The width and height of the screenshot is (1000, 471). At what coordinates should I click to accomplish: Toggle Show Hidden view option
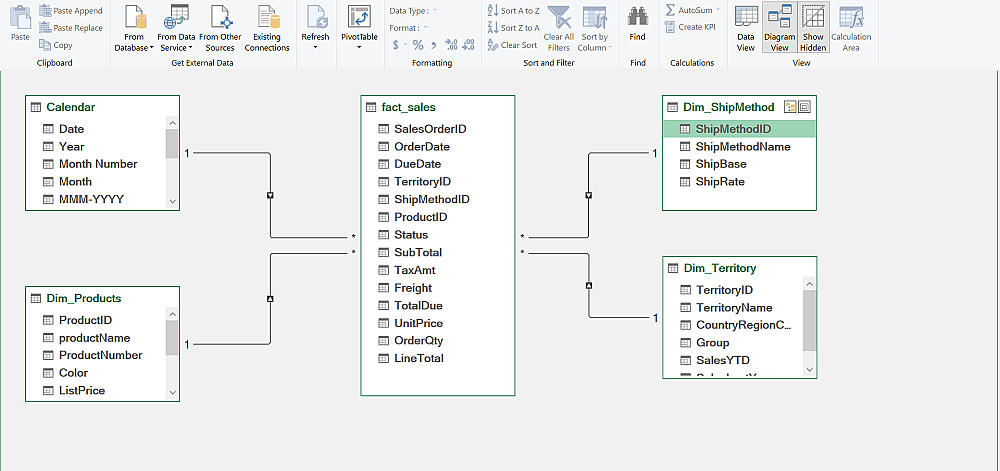click(813, 28)
